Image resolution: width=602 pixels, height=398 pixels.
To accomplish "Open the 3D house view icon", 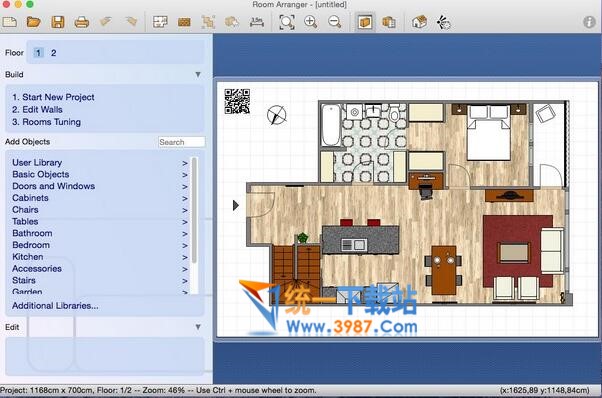I will coord(419,22).
